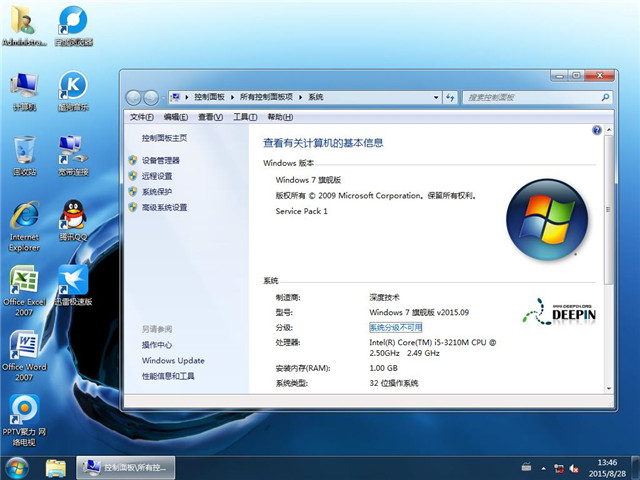640x480 pixels.
Task: Click the search magnifier icon
Action: click(x=605, y=97)
